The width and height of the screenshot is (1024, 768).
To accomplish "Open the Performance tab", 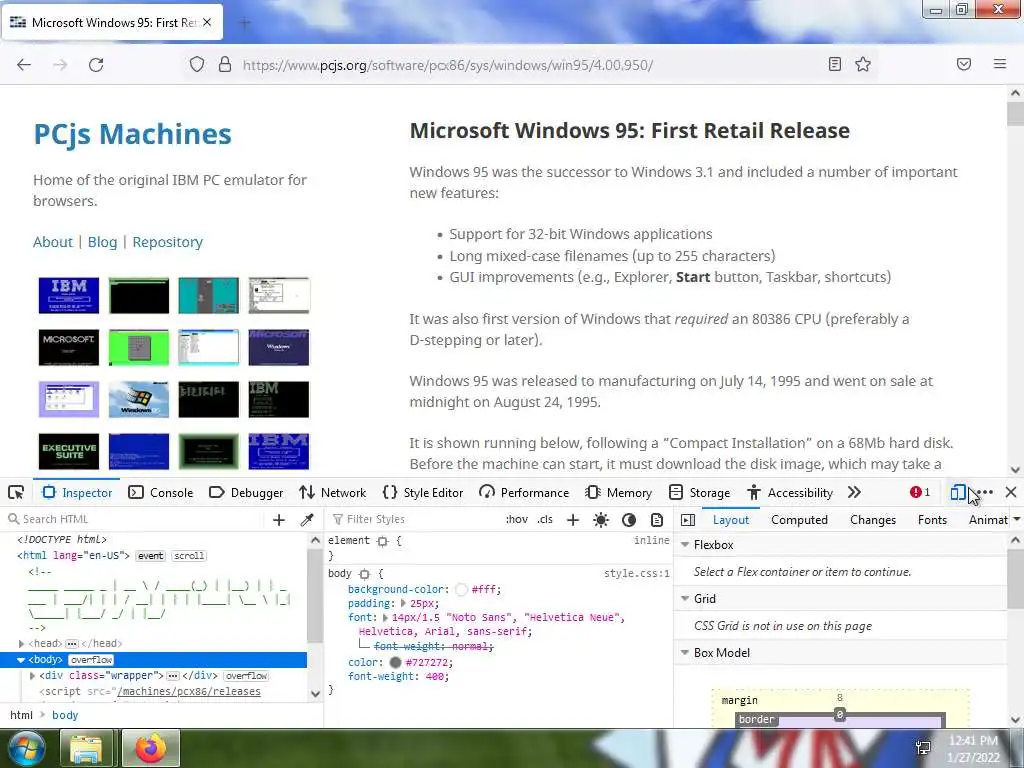I will [x=524, y=492].
